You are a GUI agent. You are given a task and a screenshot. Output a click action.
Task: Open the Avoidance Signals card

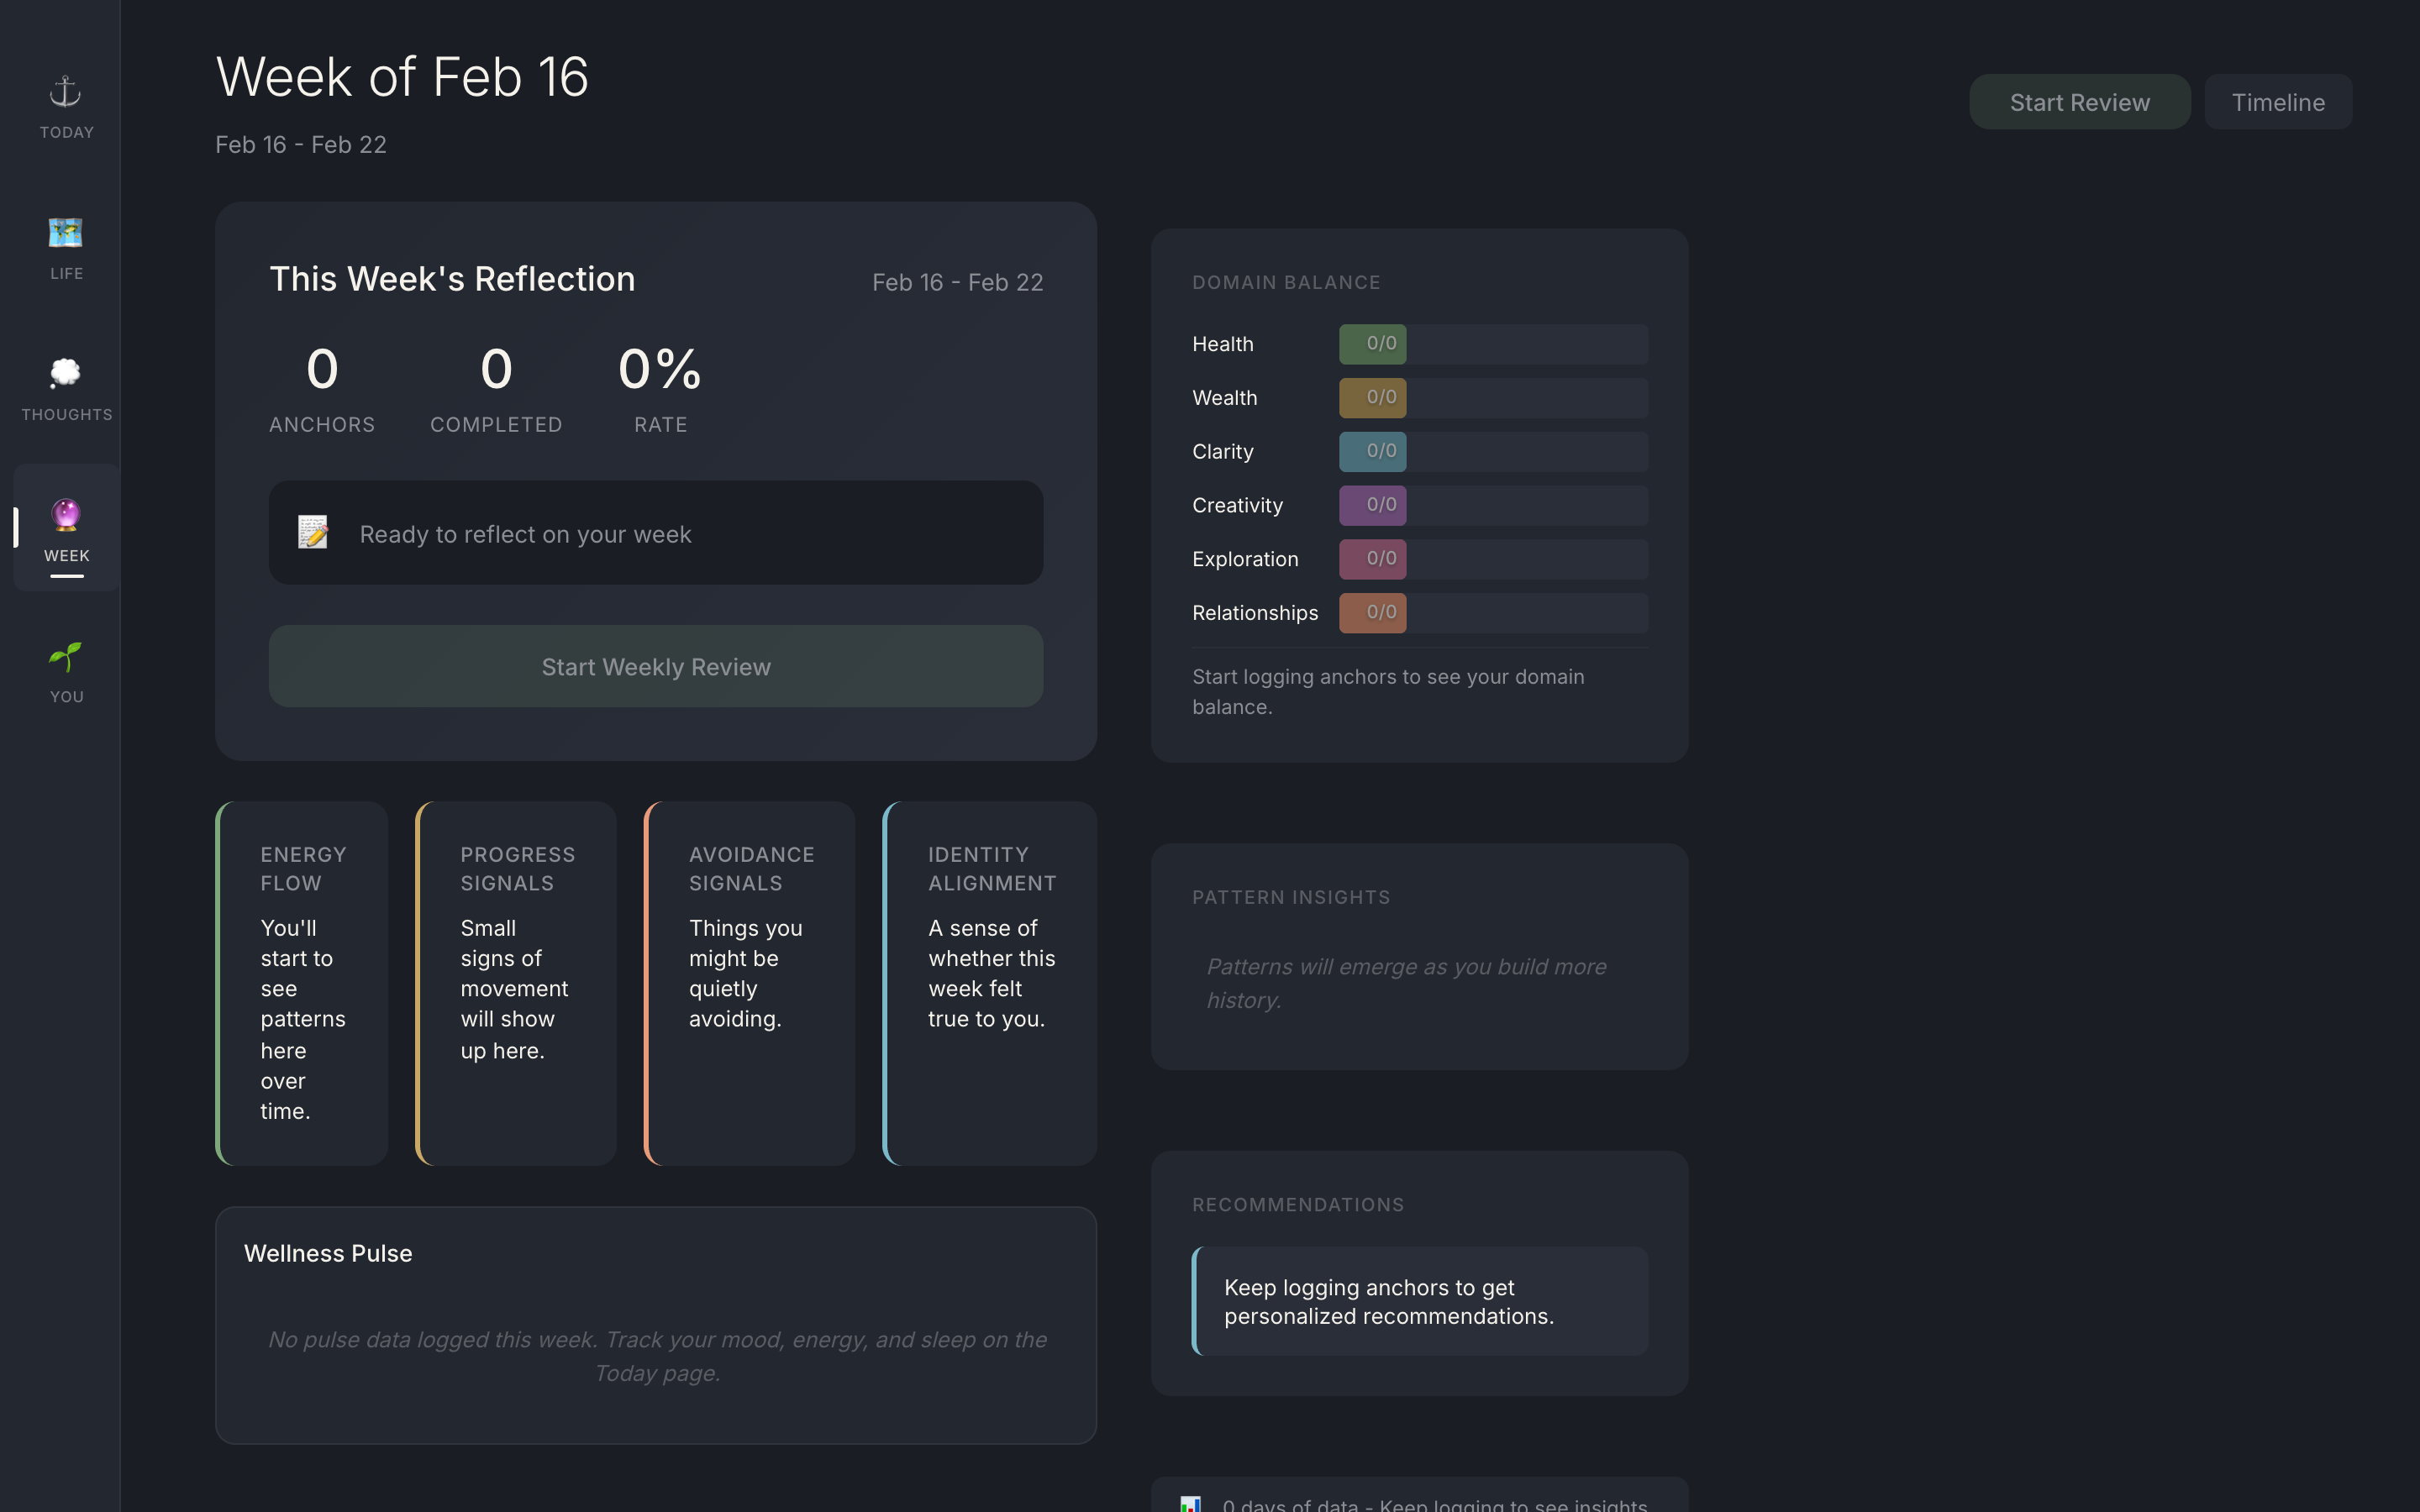(748, 983)
